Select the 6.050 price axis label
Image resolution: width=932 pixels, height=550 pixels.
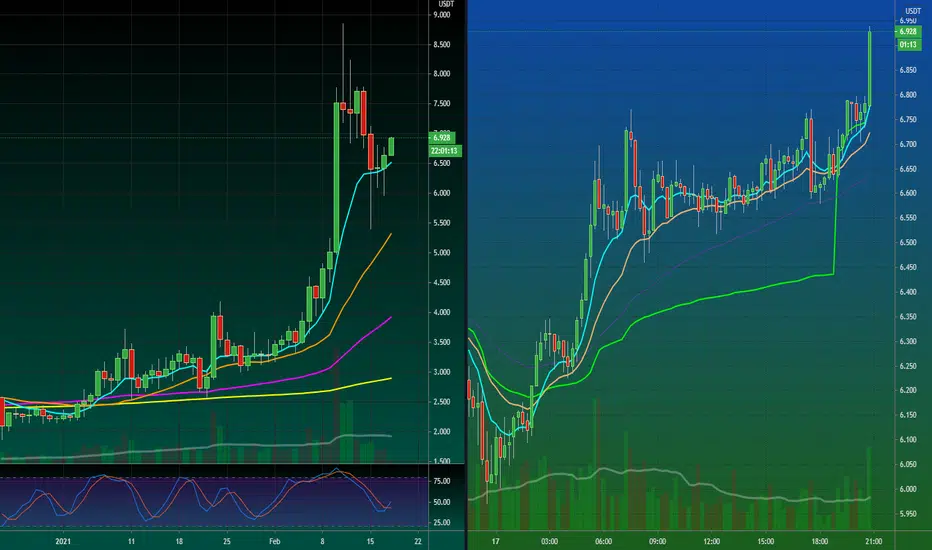(x=908, y=464)
